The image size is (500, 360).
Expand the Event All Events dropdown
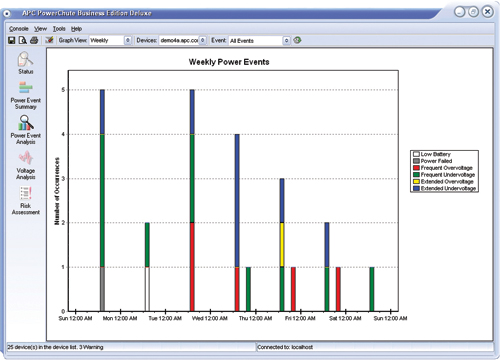pos(259,41)
